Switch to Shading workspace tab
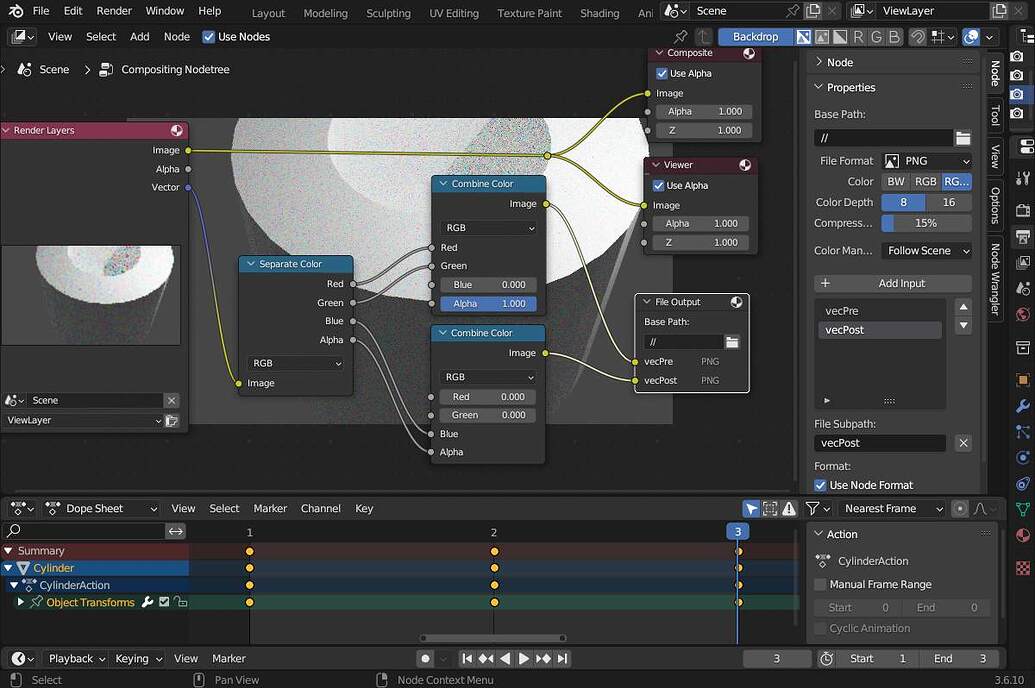 click(599, 13)
